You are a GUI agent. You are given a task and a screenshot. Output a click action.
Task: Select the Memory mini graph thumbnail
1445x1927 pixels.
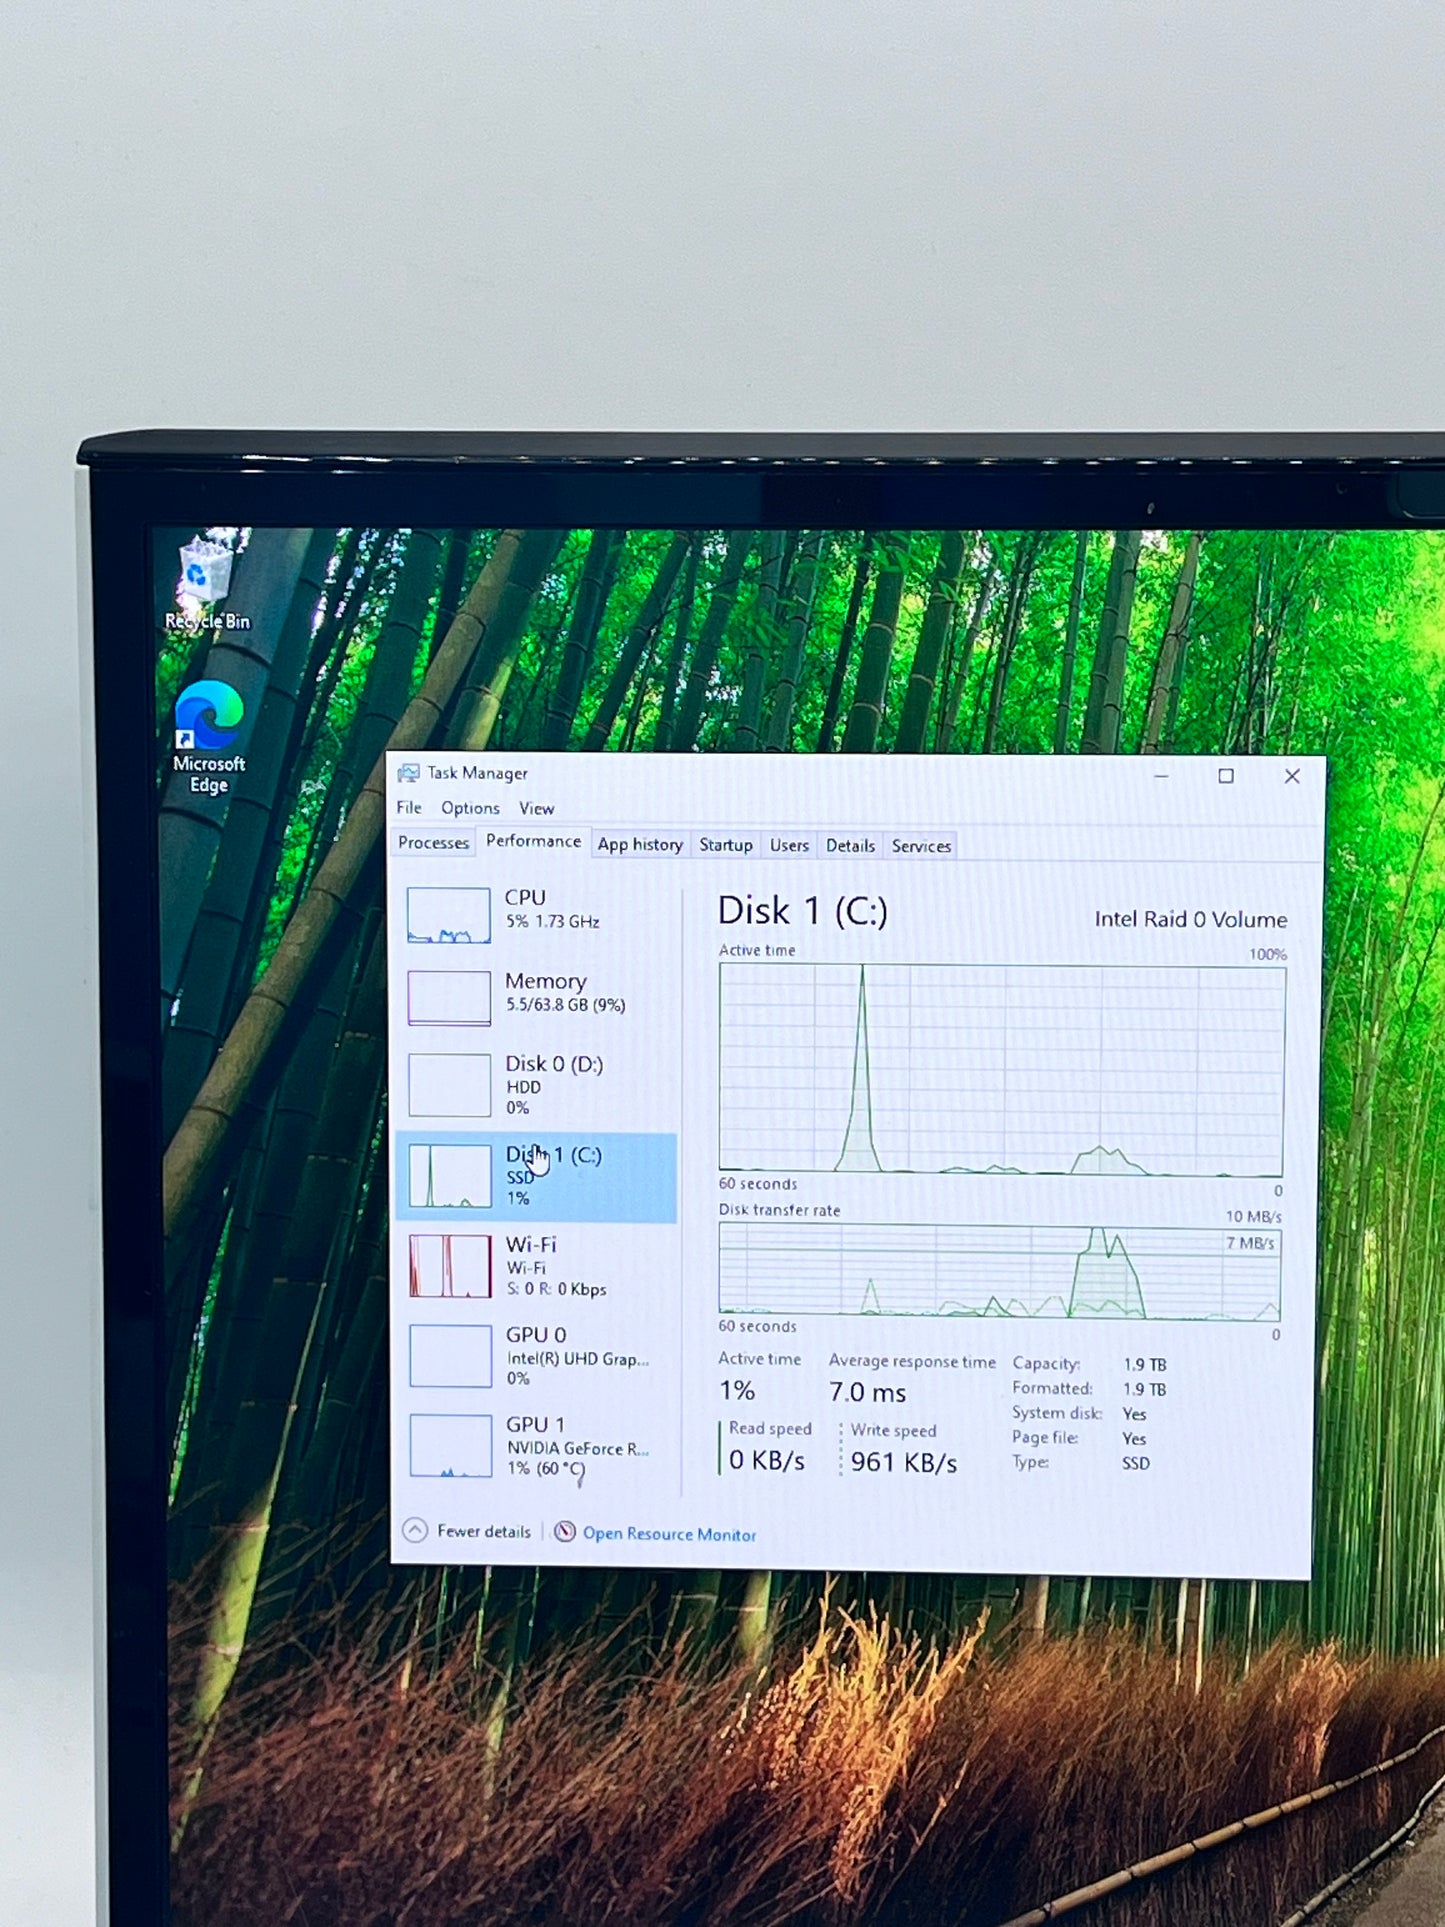(449, 998)
